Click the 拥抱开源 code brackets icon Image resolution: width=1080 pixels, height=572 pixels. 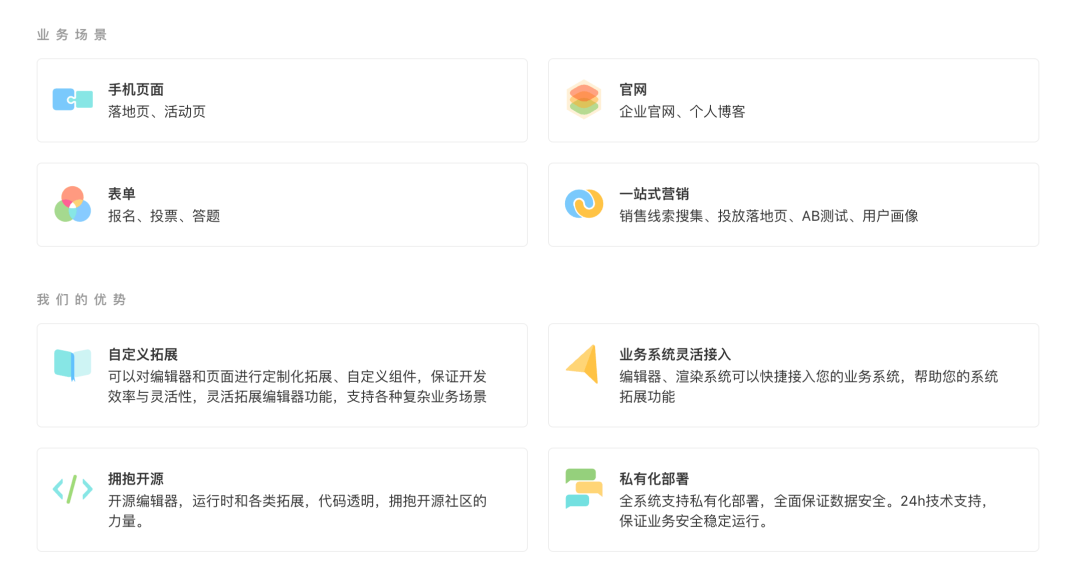pyautogui.click(x=73, y=489)
